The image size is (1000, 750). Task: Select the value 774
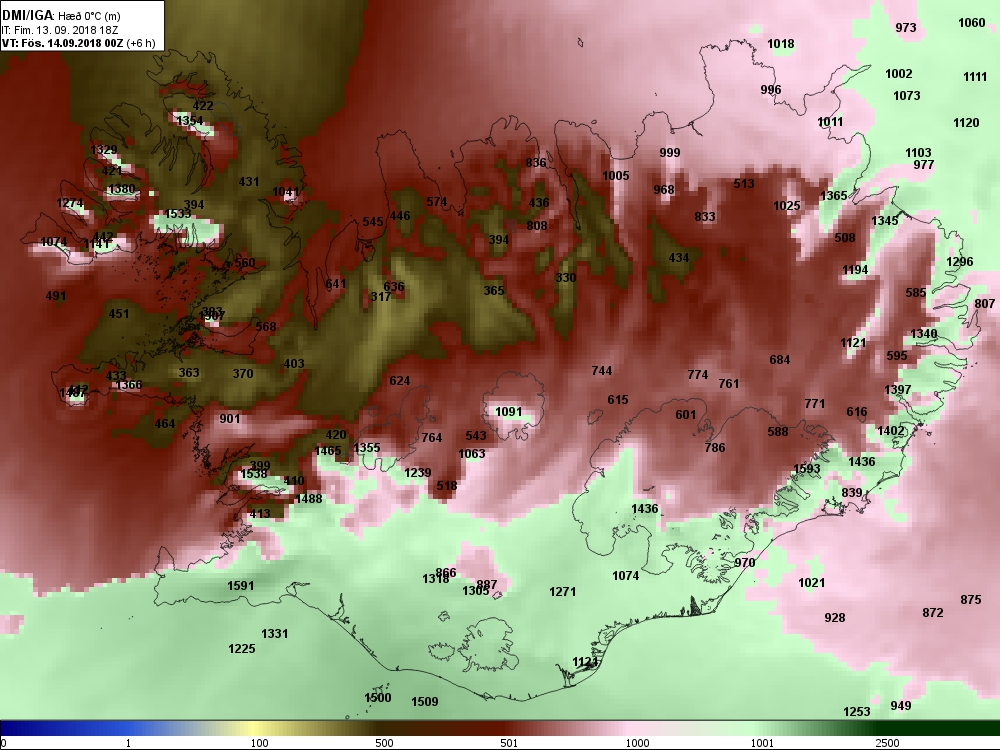click(x=698, y=375)
